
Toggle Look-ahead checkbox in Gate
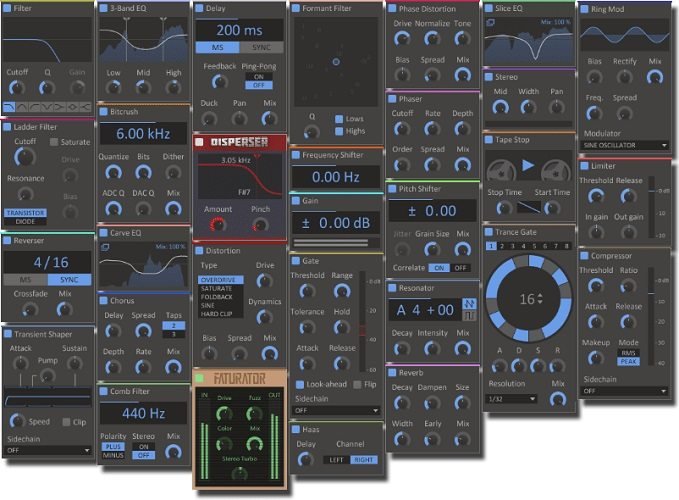pyautogui.click(x=299, y=383)
